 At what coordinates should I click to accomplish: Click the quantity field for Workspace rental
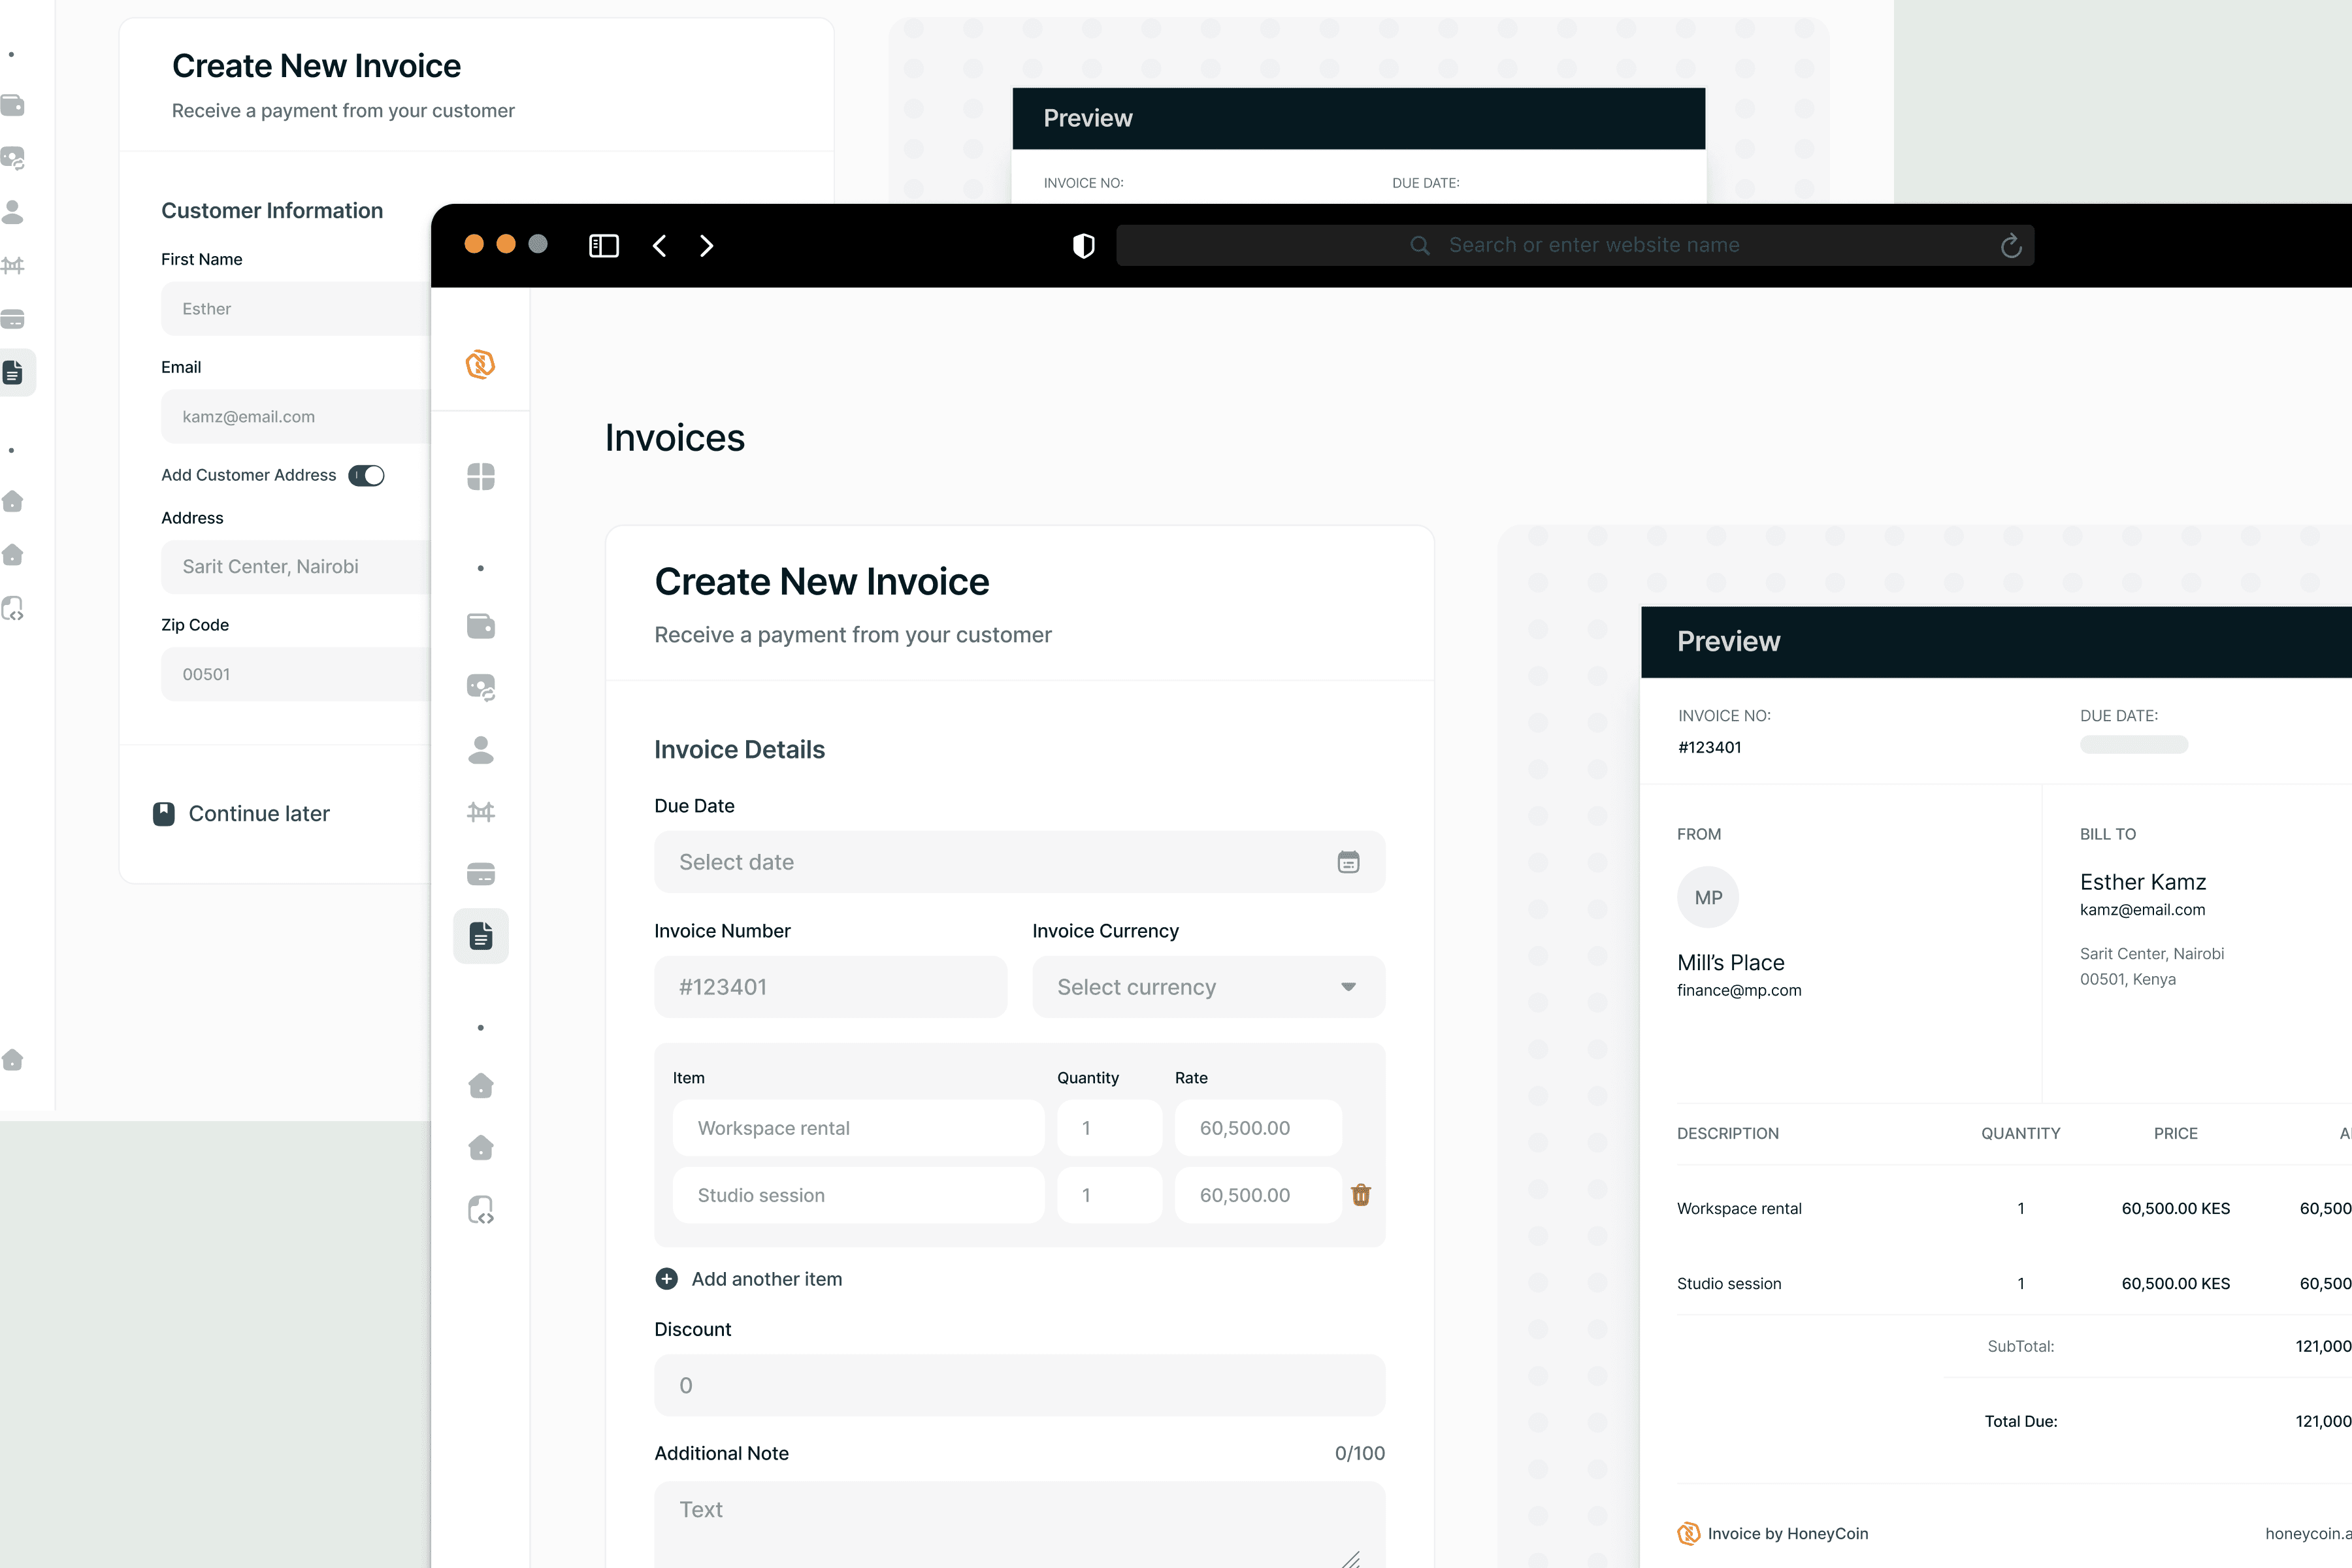point(1110,1128)
